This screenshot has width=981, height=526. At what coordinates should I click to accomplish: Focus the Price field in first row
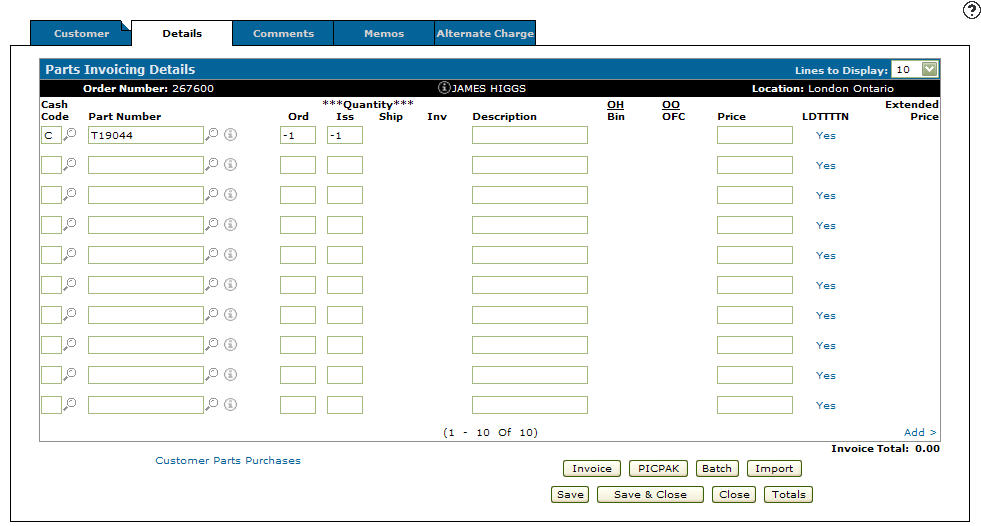[x=755, y=135]
